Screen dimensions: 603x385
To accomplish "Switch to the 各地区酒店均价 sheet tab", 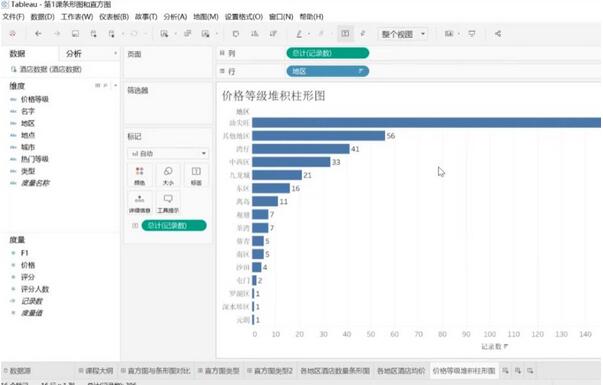I will (401, 371).
